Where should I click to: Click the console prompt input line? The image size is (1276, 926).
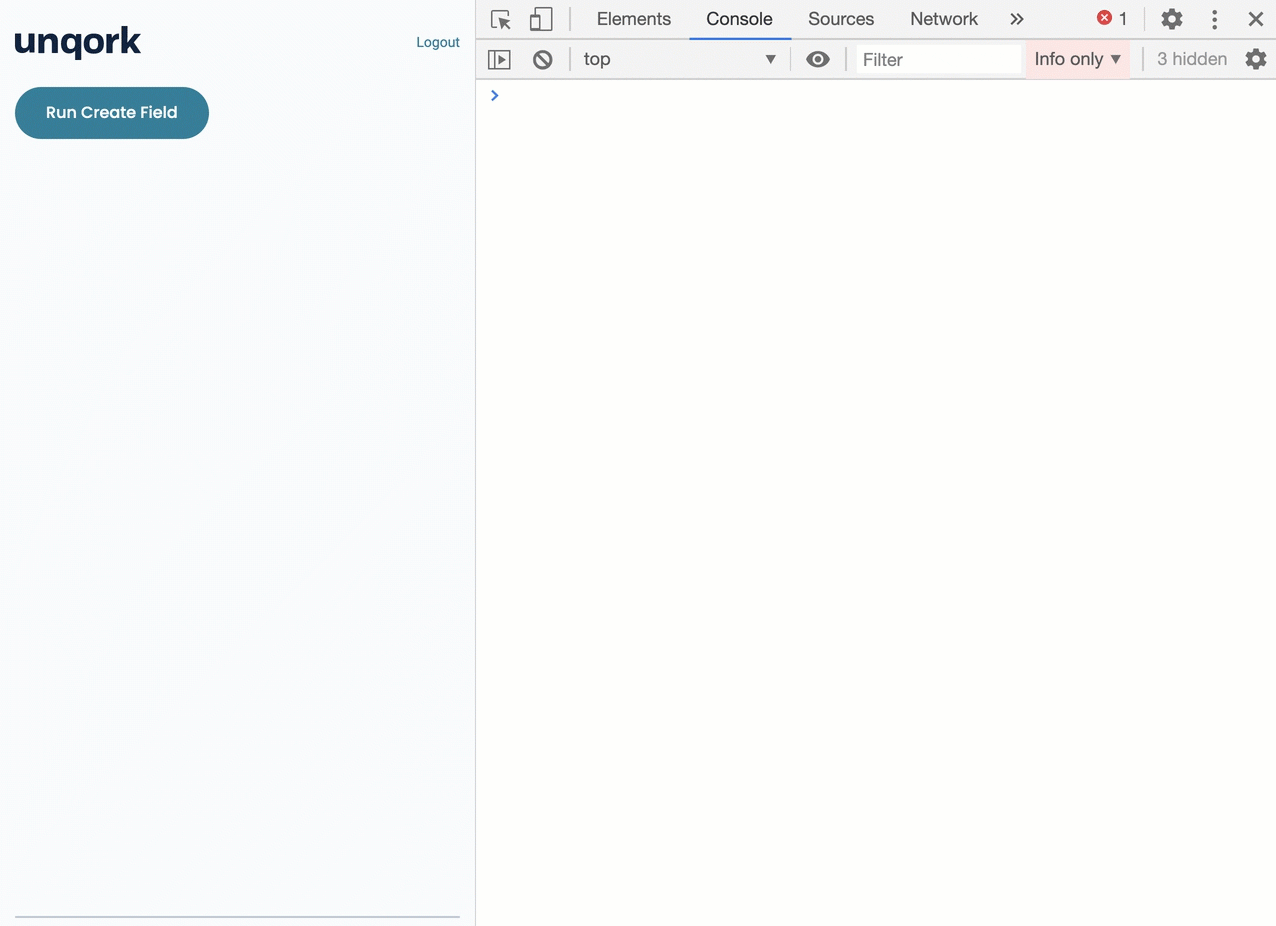coord(876,96)
